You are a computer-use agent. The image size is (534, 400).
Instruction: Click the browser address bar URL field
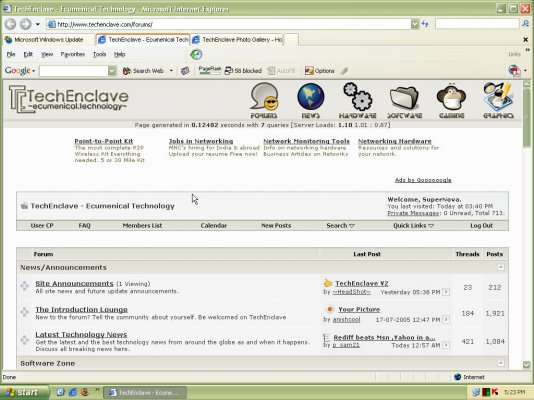pos(229,24)
